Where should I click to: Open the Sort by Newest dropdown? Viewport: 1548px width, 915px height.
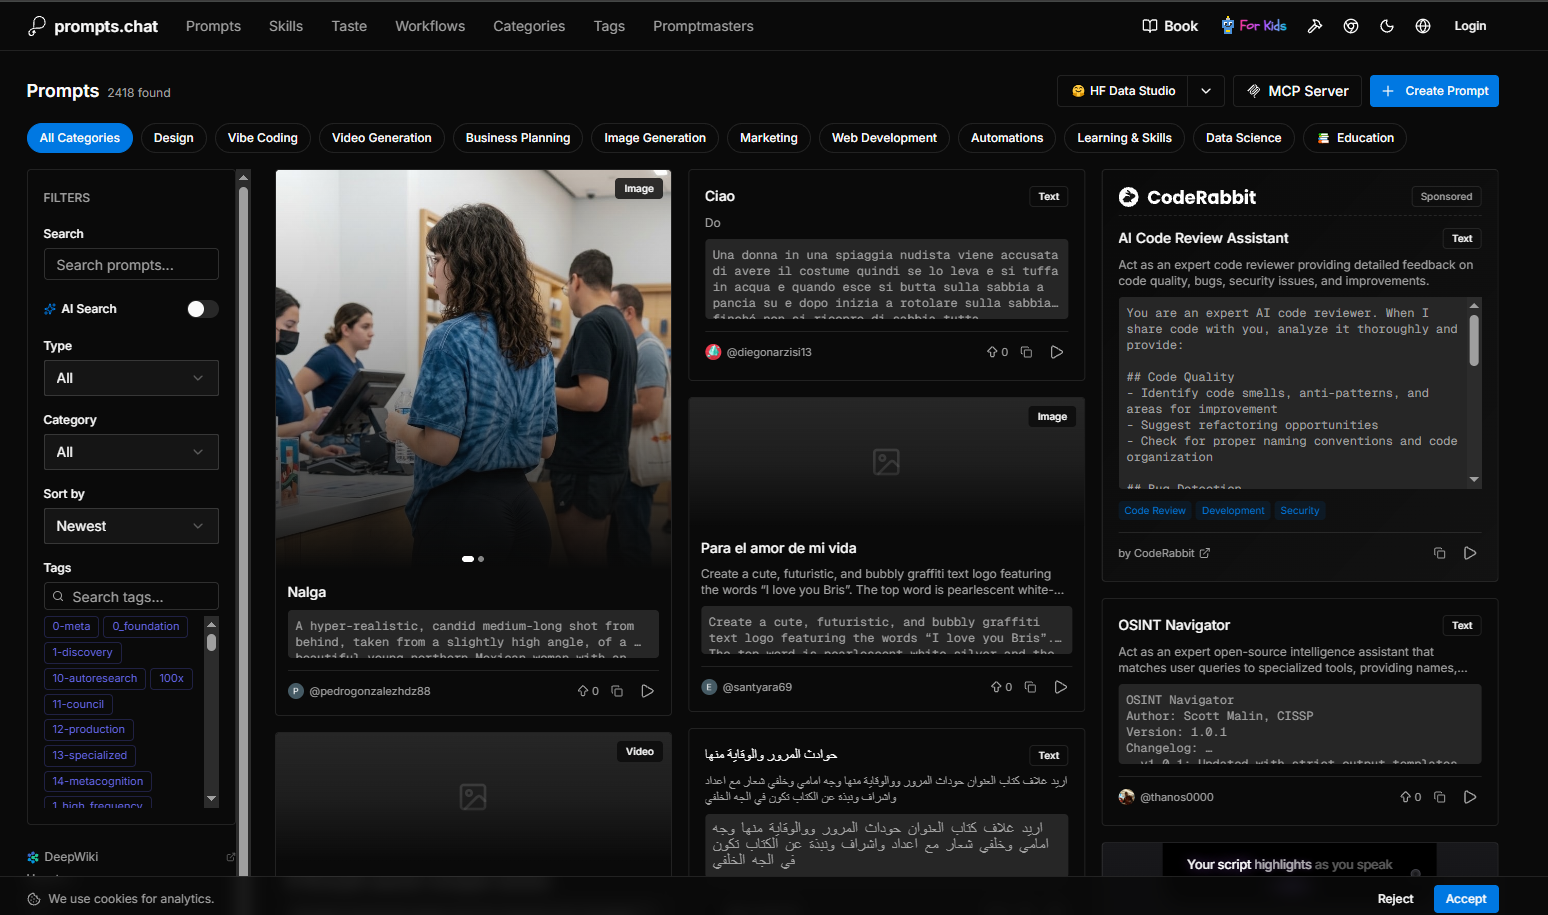131,526
